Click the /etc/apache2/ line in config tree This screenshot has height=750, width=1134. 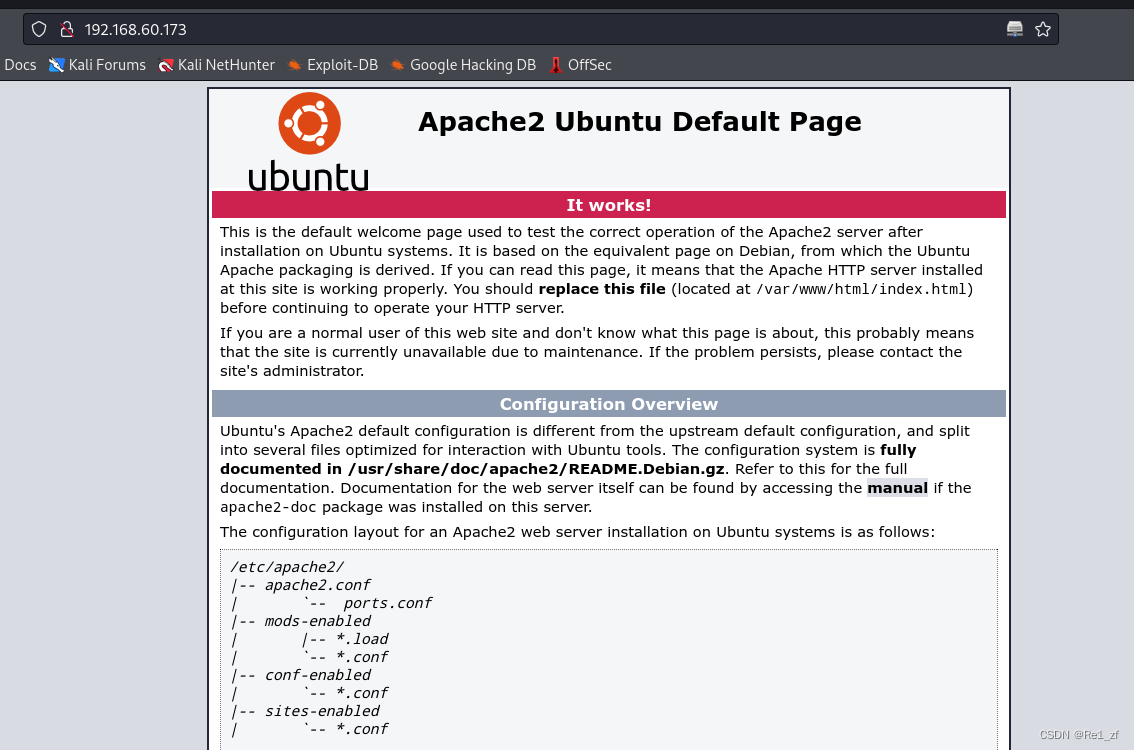[287, 567]
